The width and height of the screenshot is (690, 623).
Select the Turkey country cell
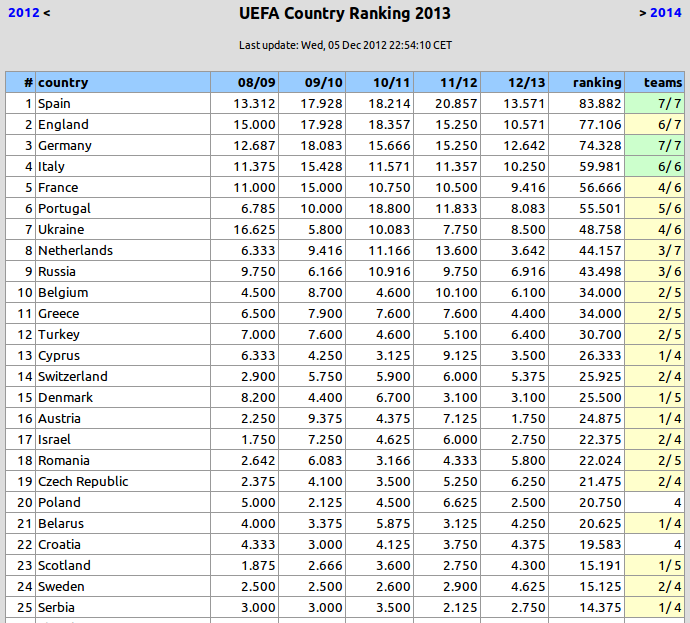(123, 334)
